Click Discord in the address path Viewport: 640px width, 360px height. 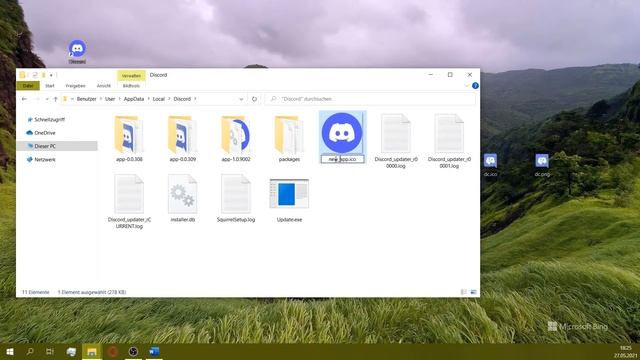click(182, 99)
